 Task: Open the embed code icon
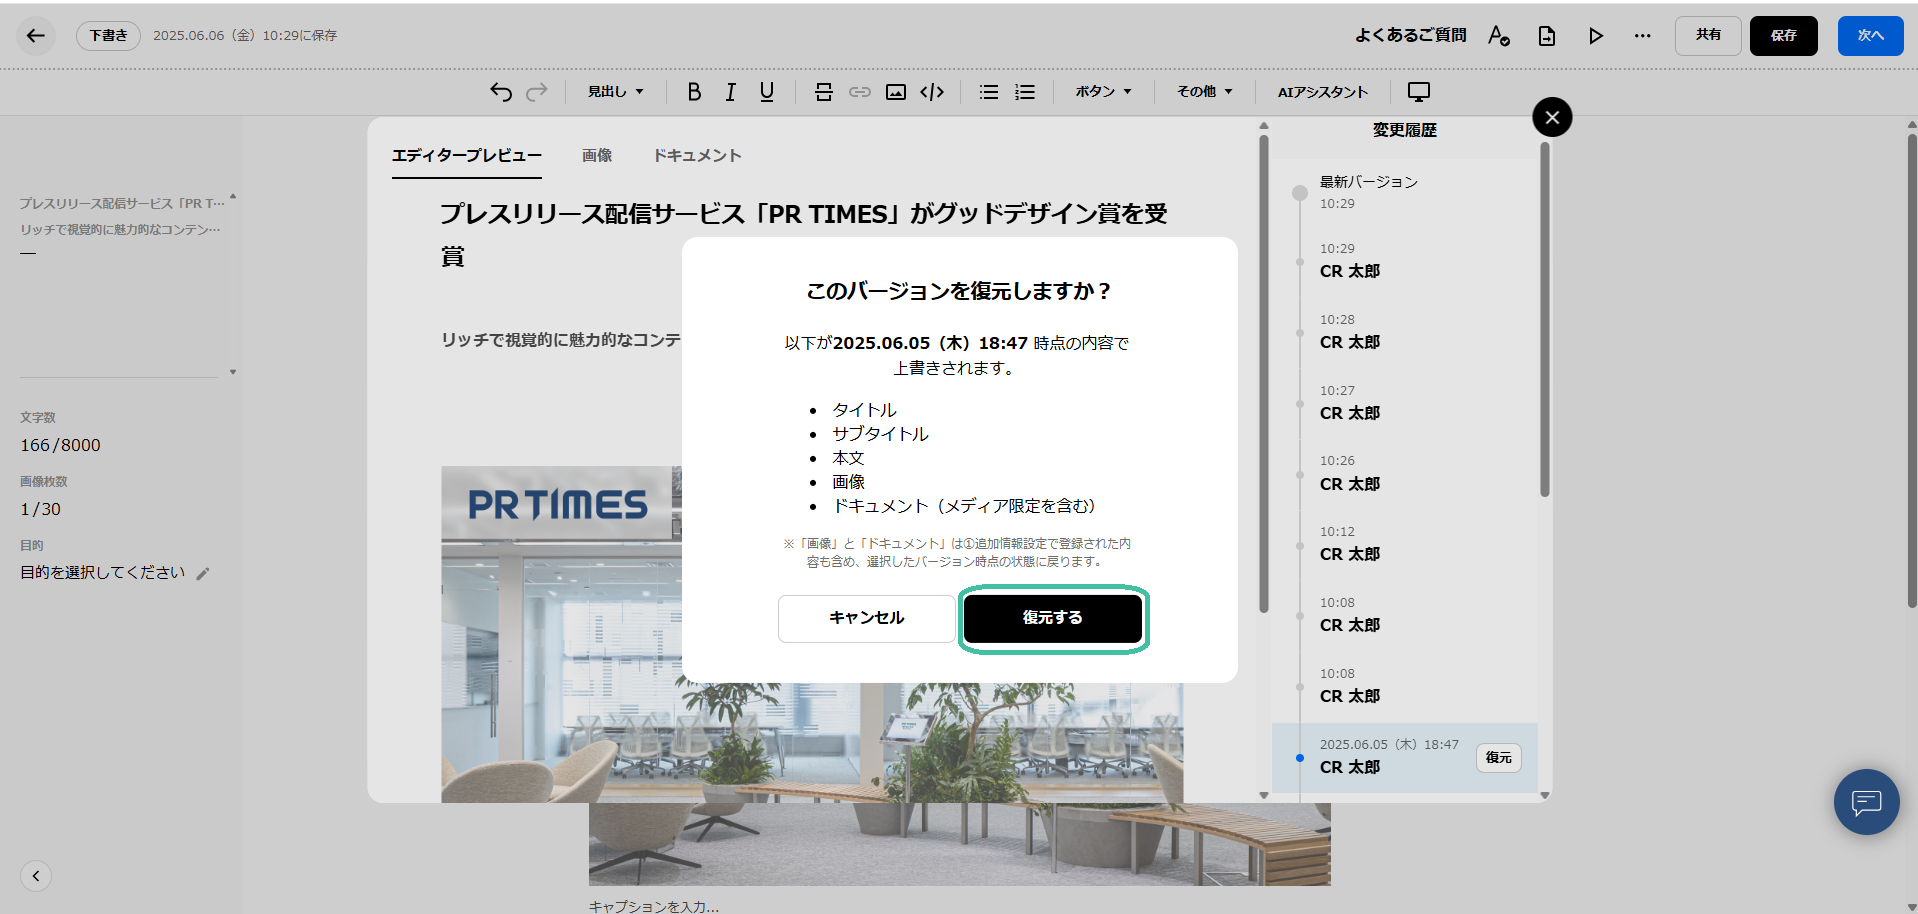(932, 92)
